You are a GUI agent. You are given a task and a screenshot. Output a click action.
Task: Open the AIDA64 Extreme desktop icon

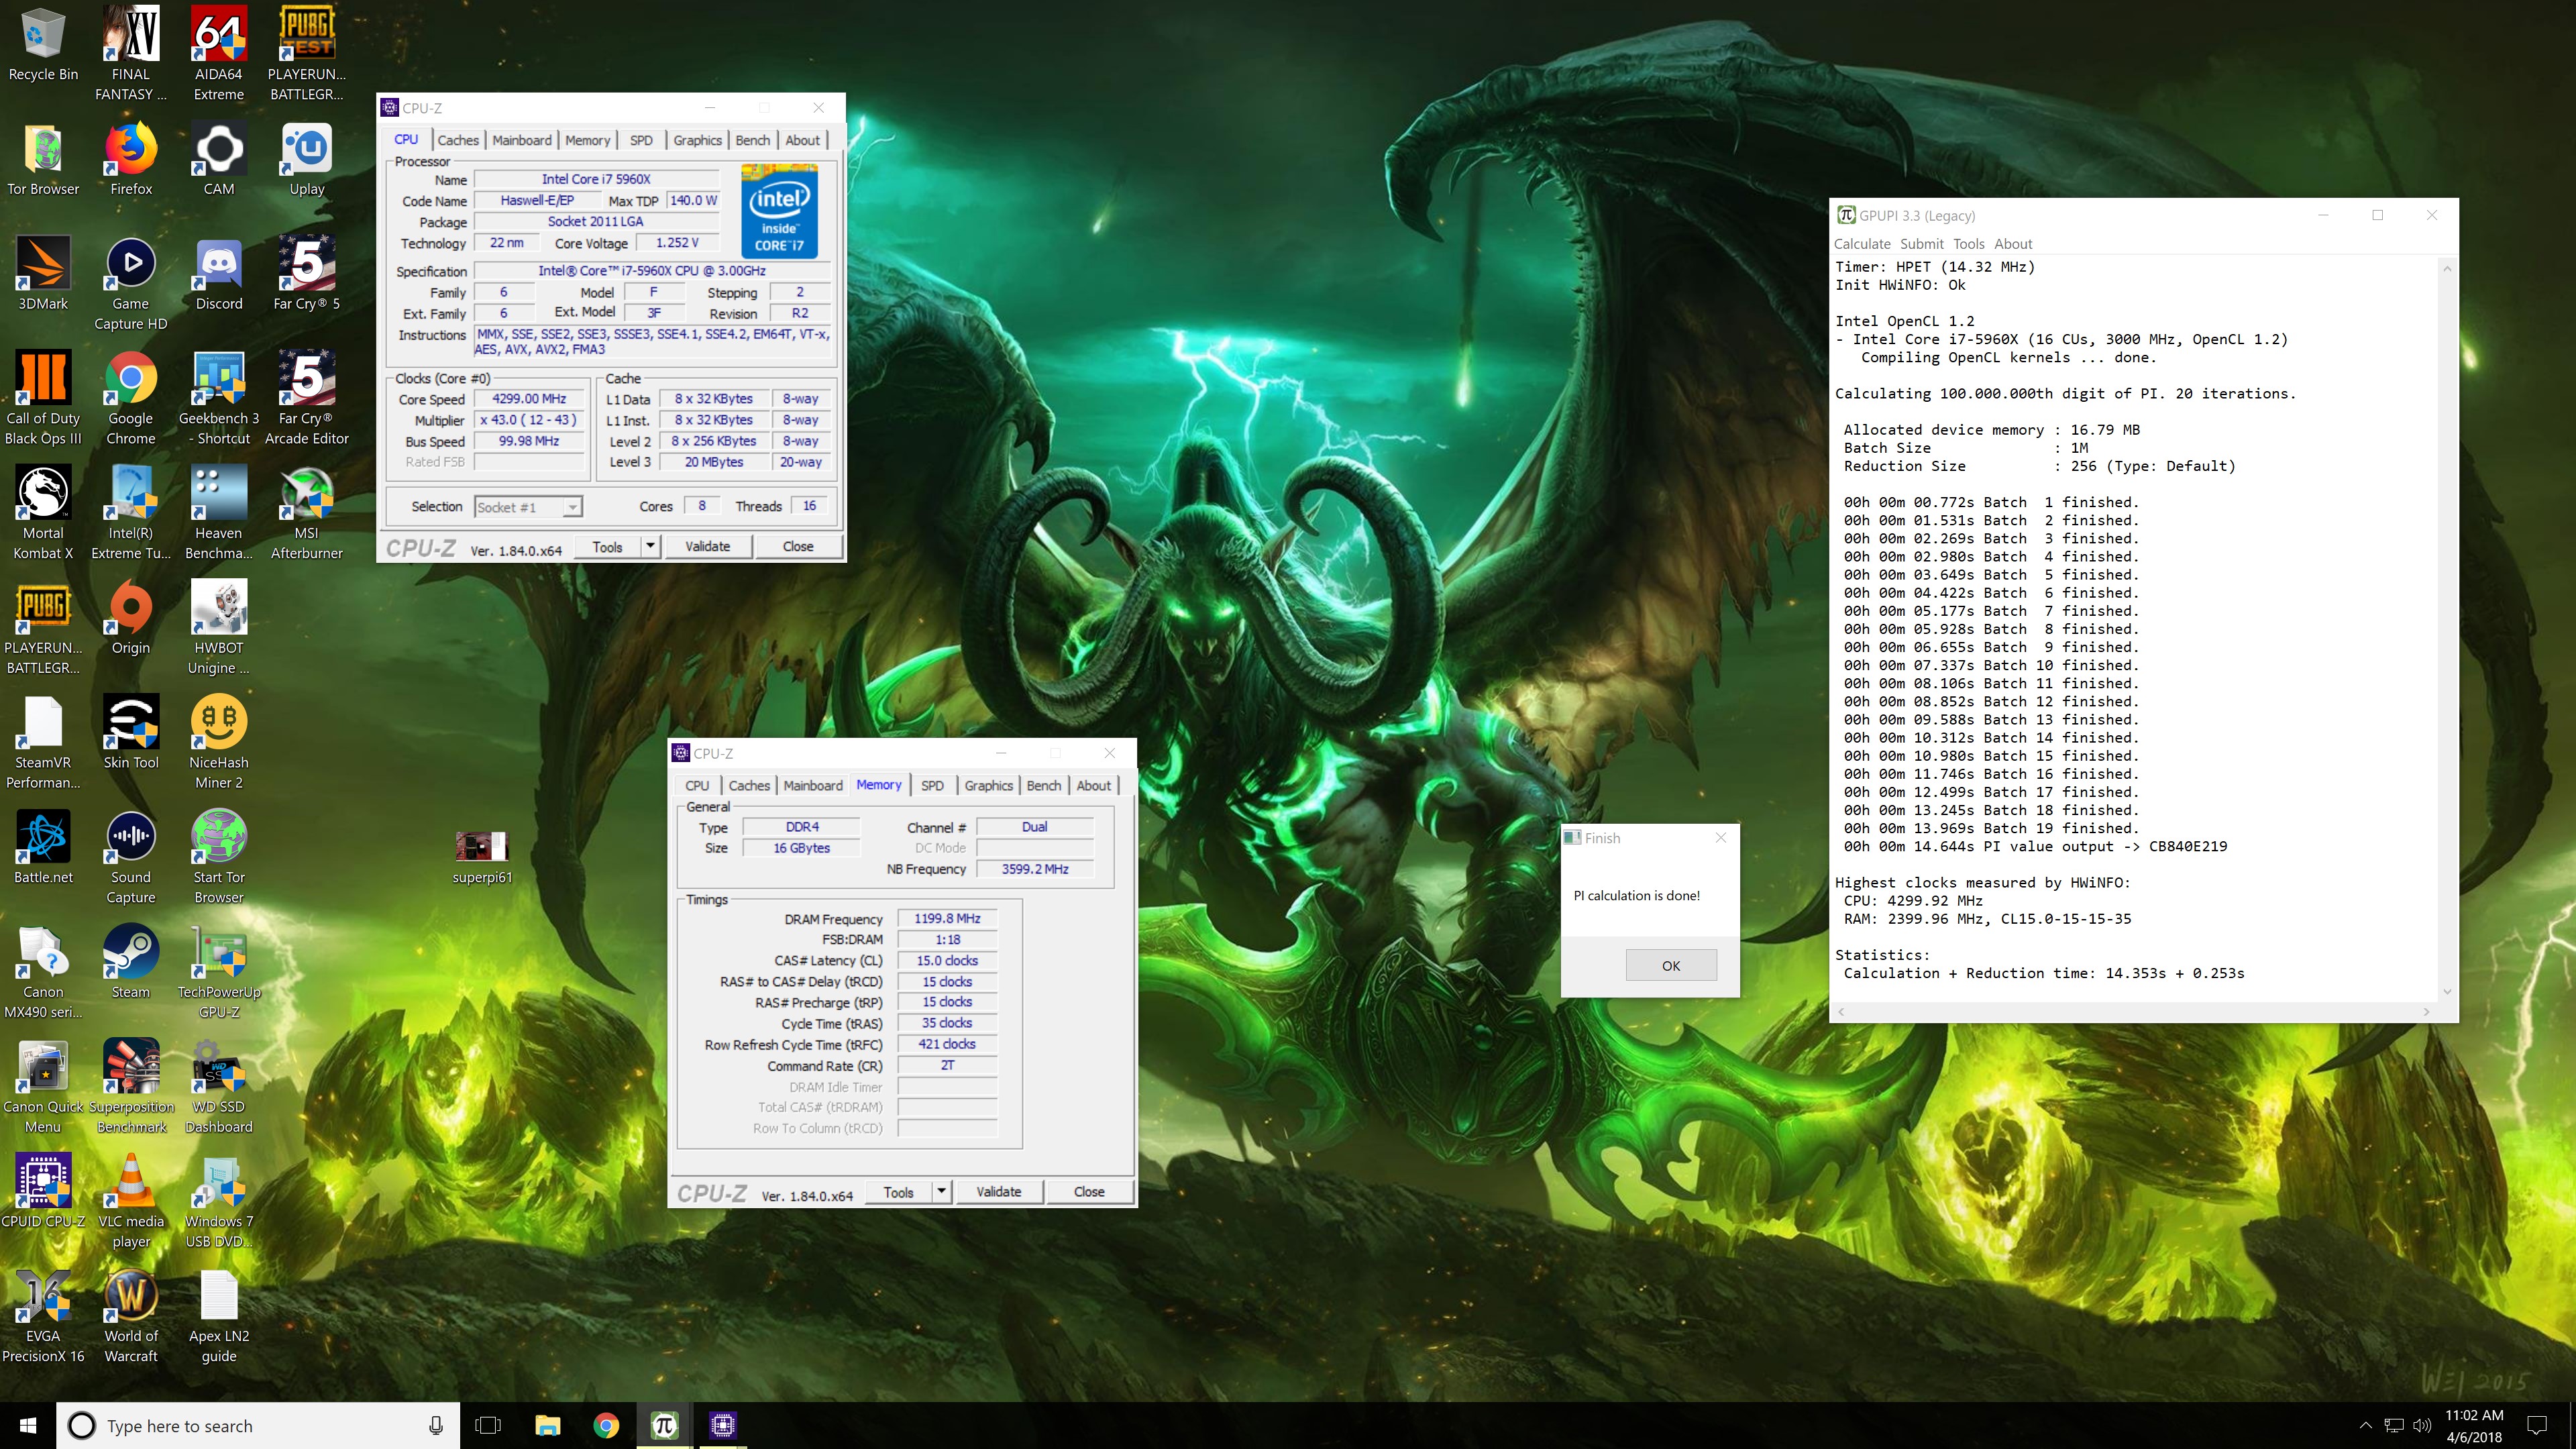[x=219, y=54]
